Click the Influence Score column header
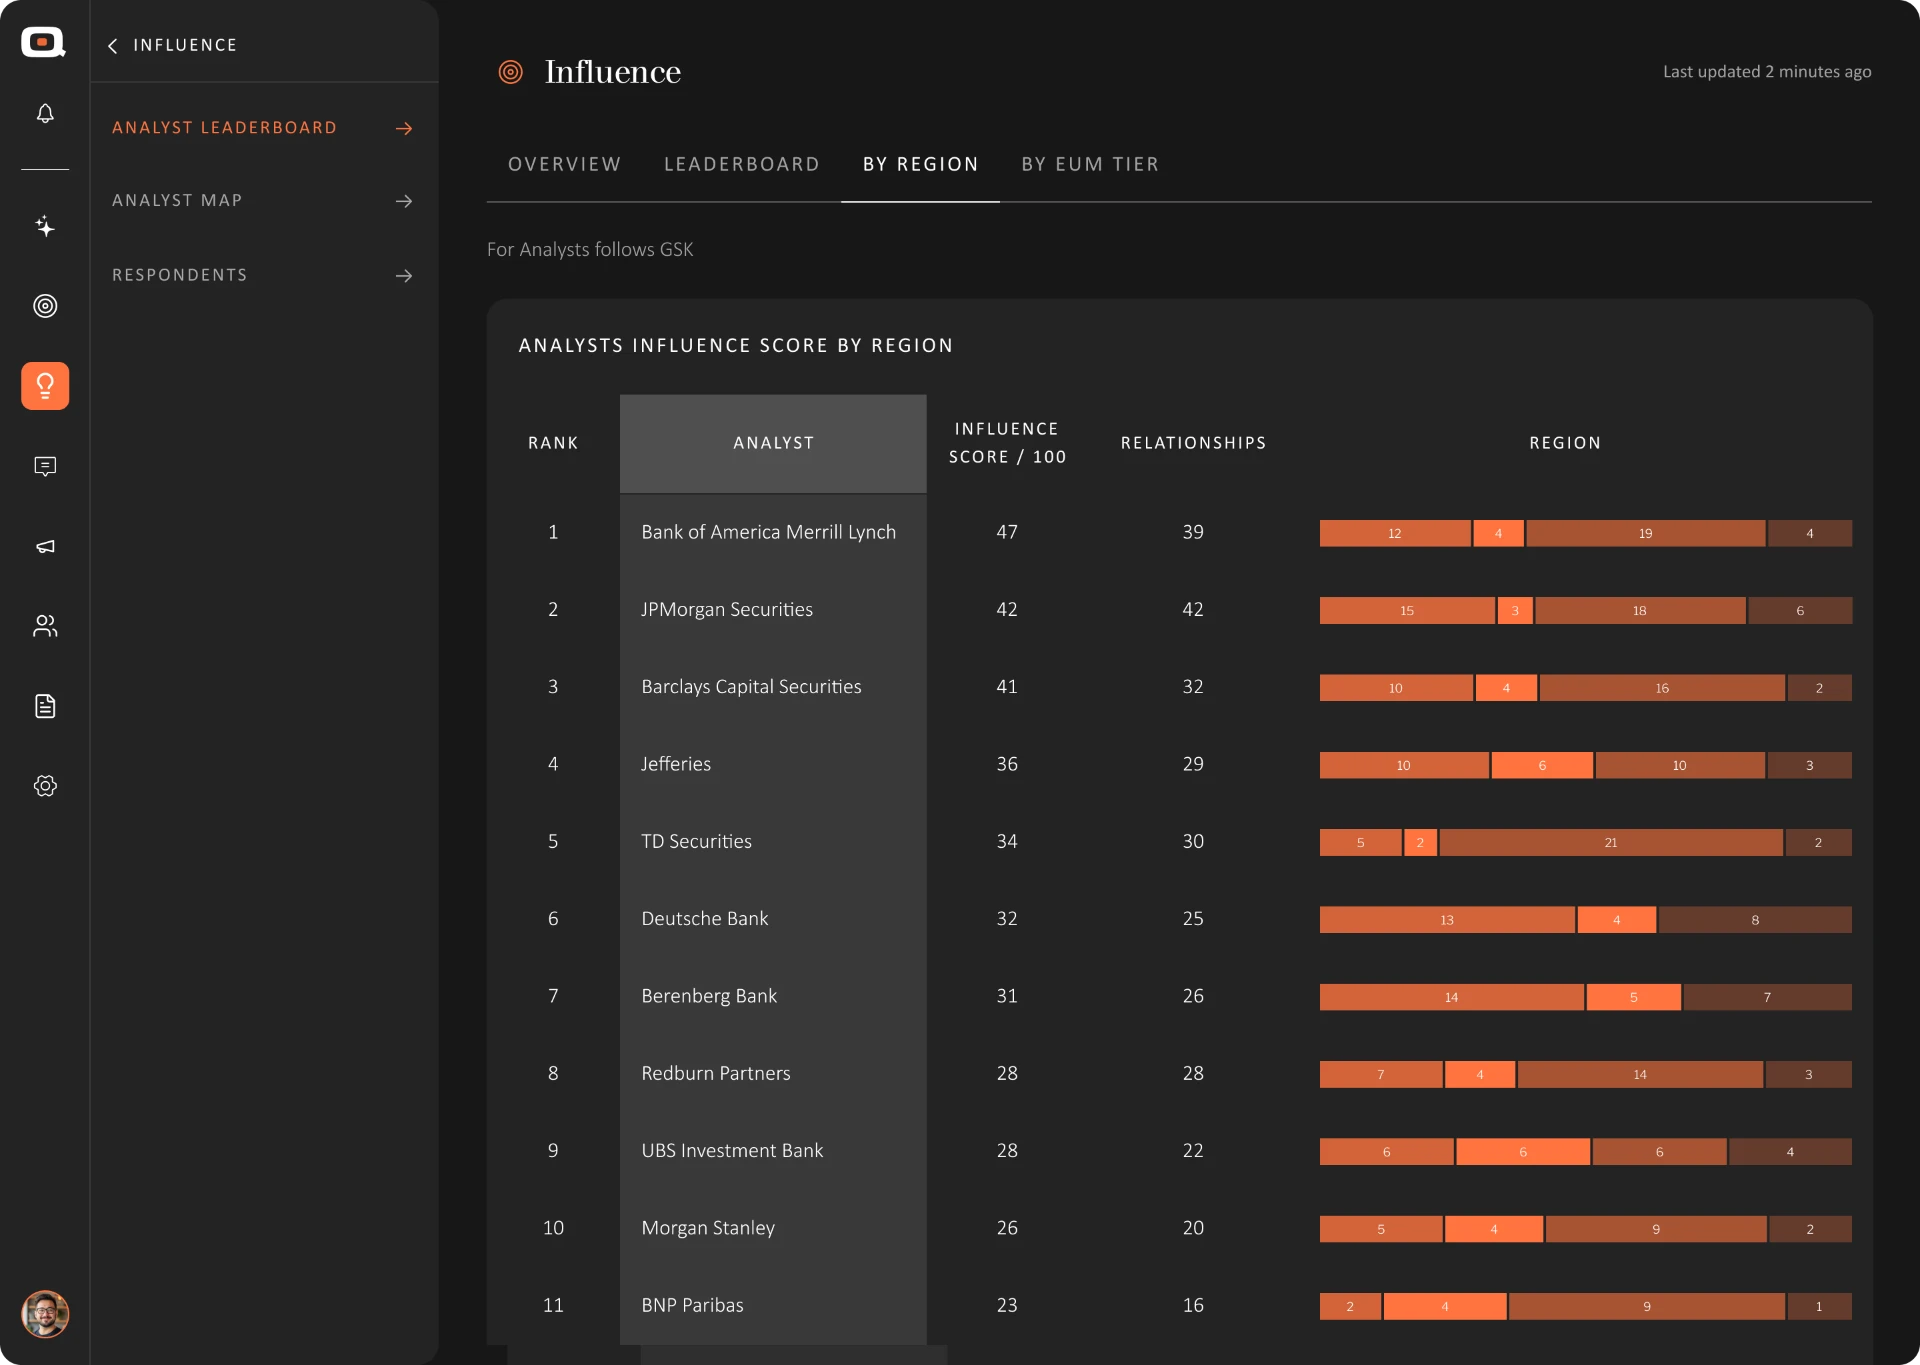This screenshot has height=1365, width=1920. coord(1007,443)
